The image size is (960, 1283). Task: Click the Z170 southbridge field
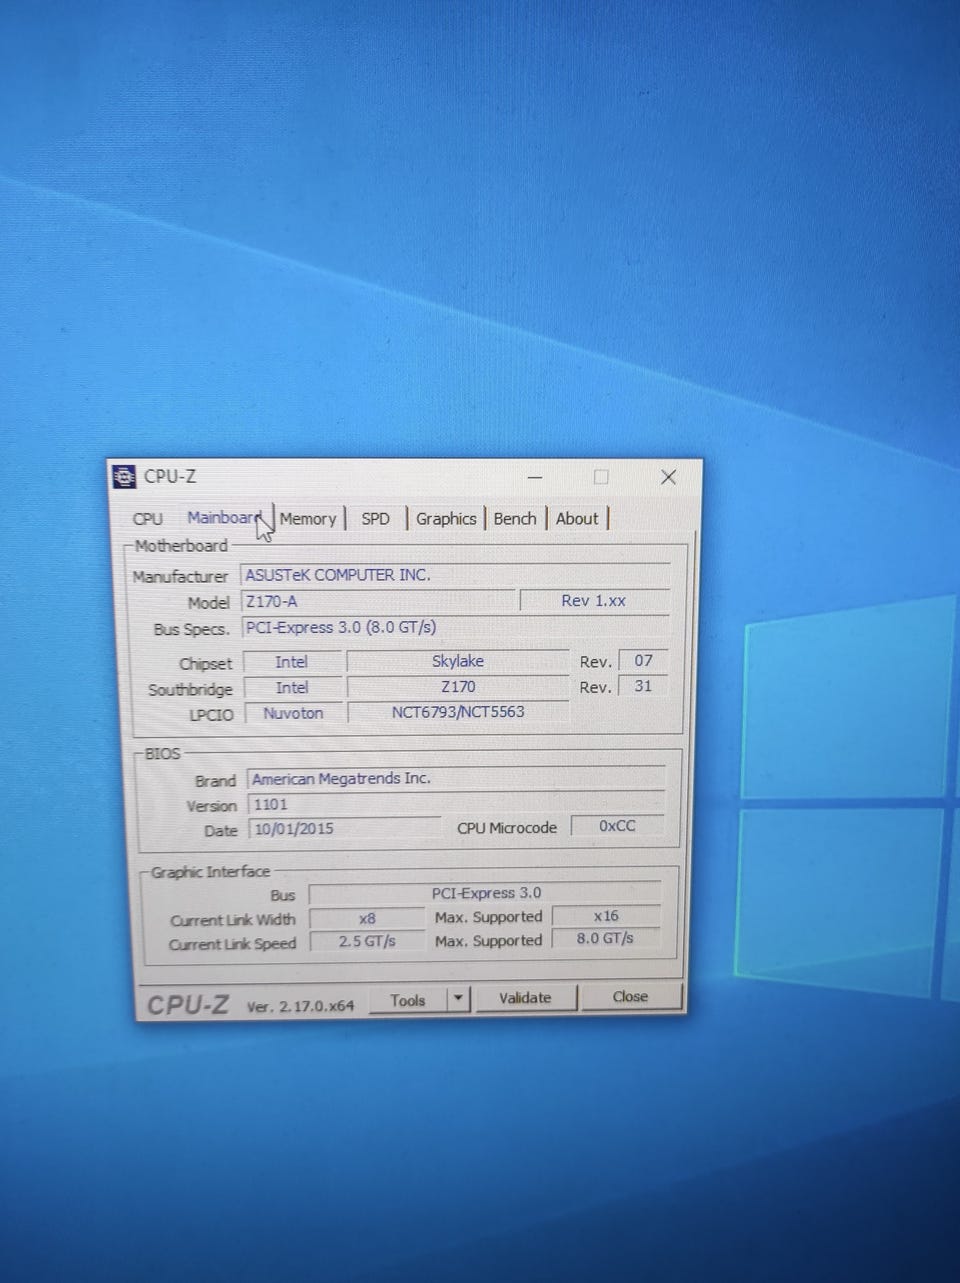(x=458, y=687)
